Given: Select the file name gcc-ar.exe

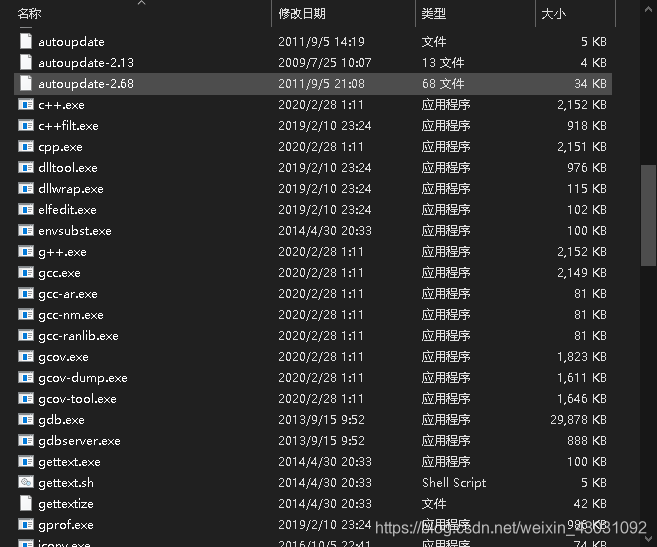Looking at the screenshot, I should point(68,294).
